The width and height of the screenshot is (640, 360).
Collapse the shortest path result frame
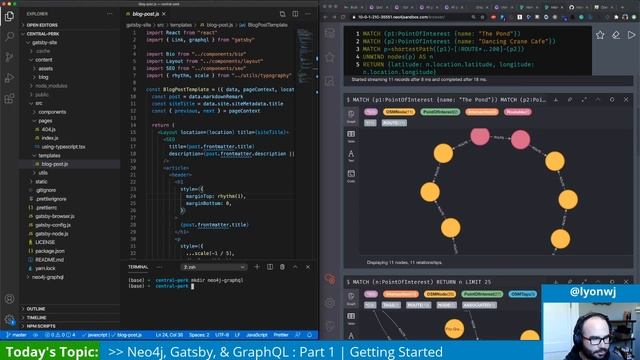pyautogui.click(x=598, y=100)
